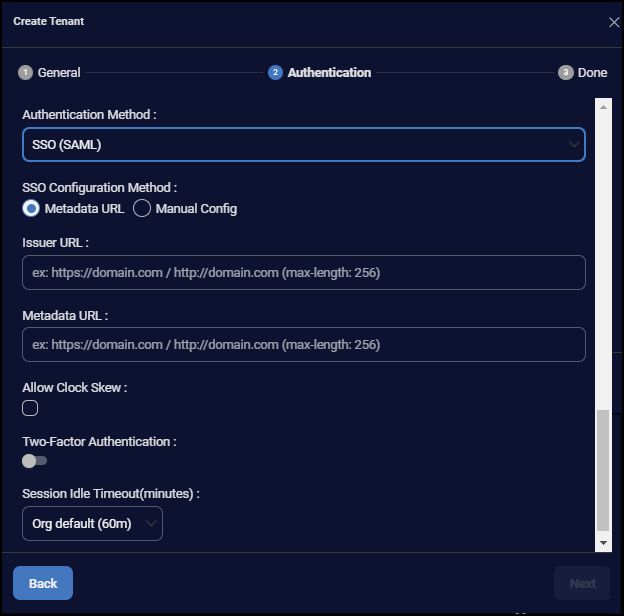Image resolution: width=624 pixels, height=616 pixels.
Task: Click the Next button
Action: 582,583
